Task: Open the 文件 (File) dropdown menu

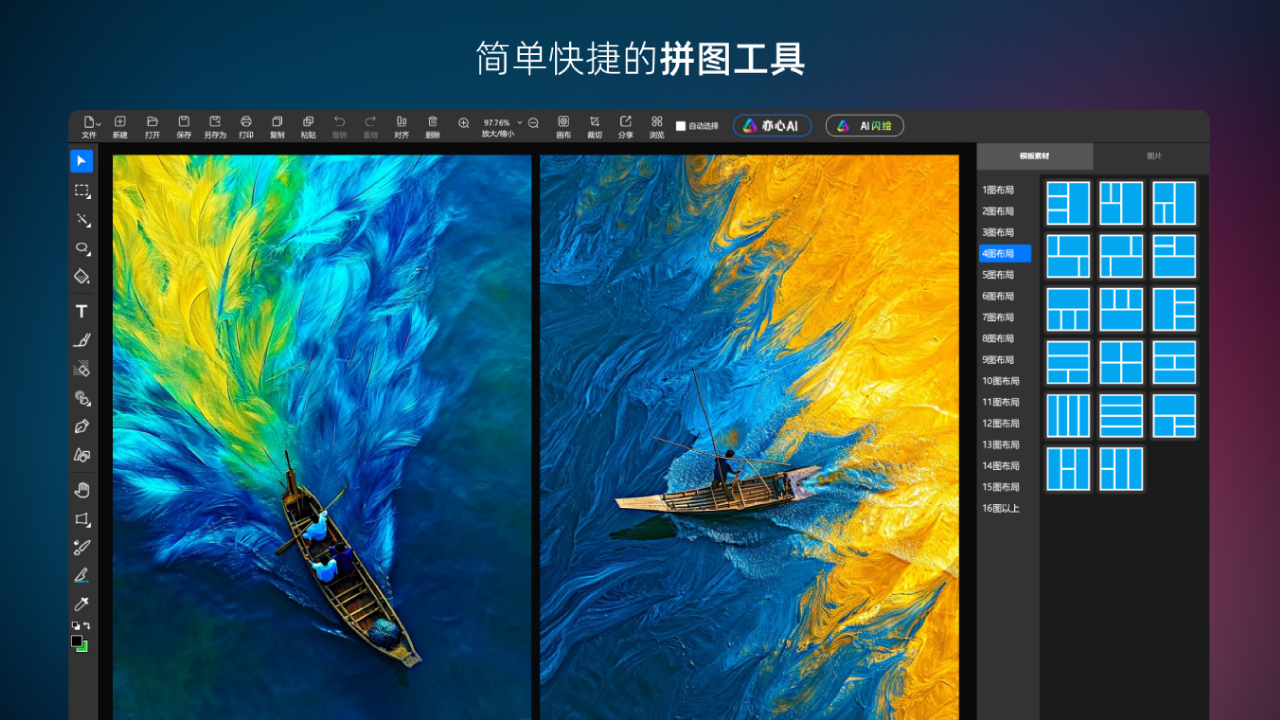Action: point(90,126)
